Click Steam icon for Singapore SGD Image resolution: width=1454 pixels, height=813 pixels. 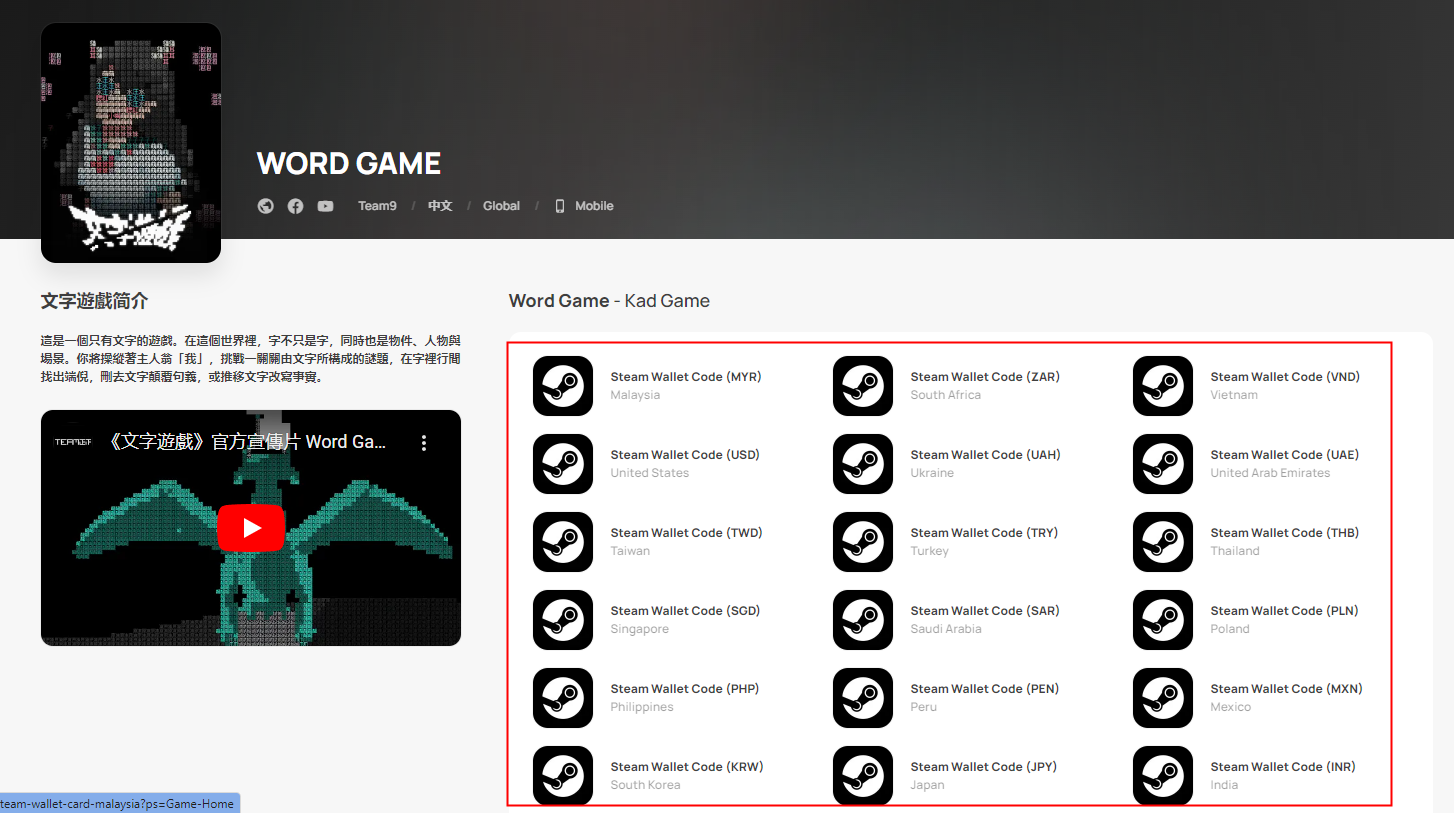tap(563, 620)
